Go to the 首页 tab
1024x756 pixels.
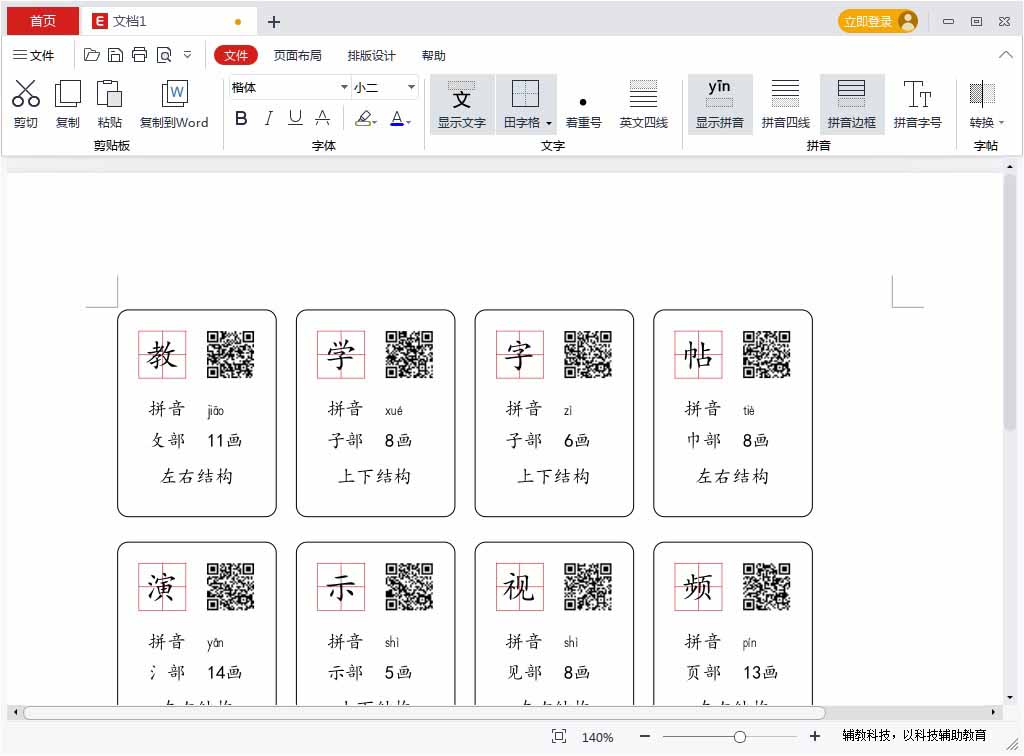coord(43,22)
